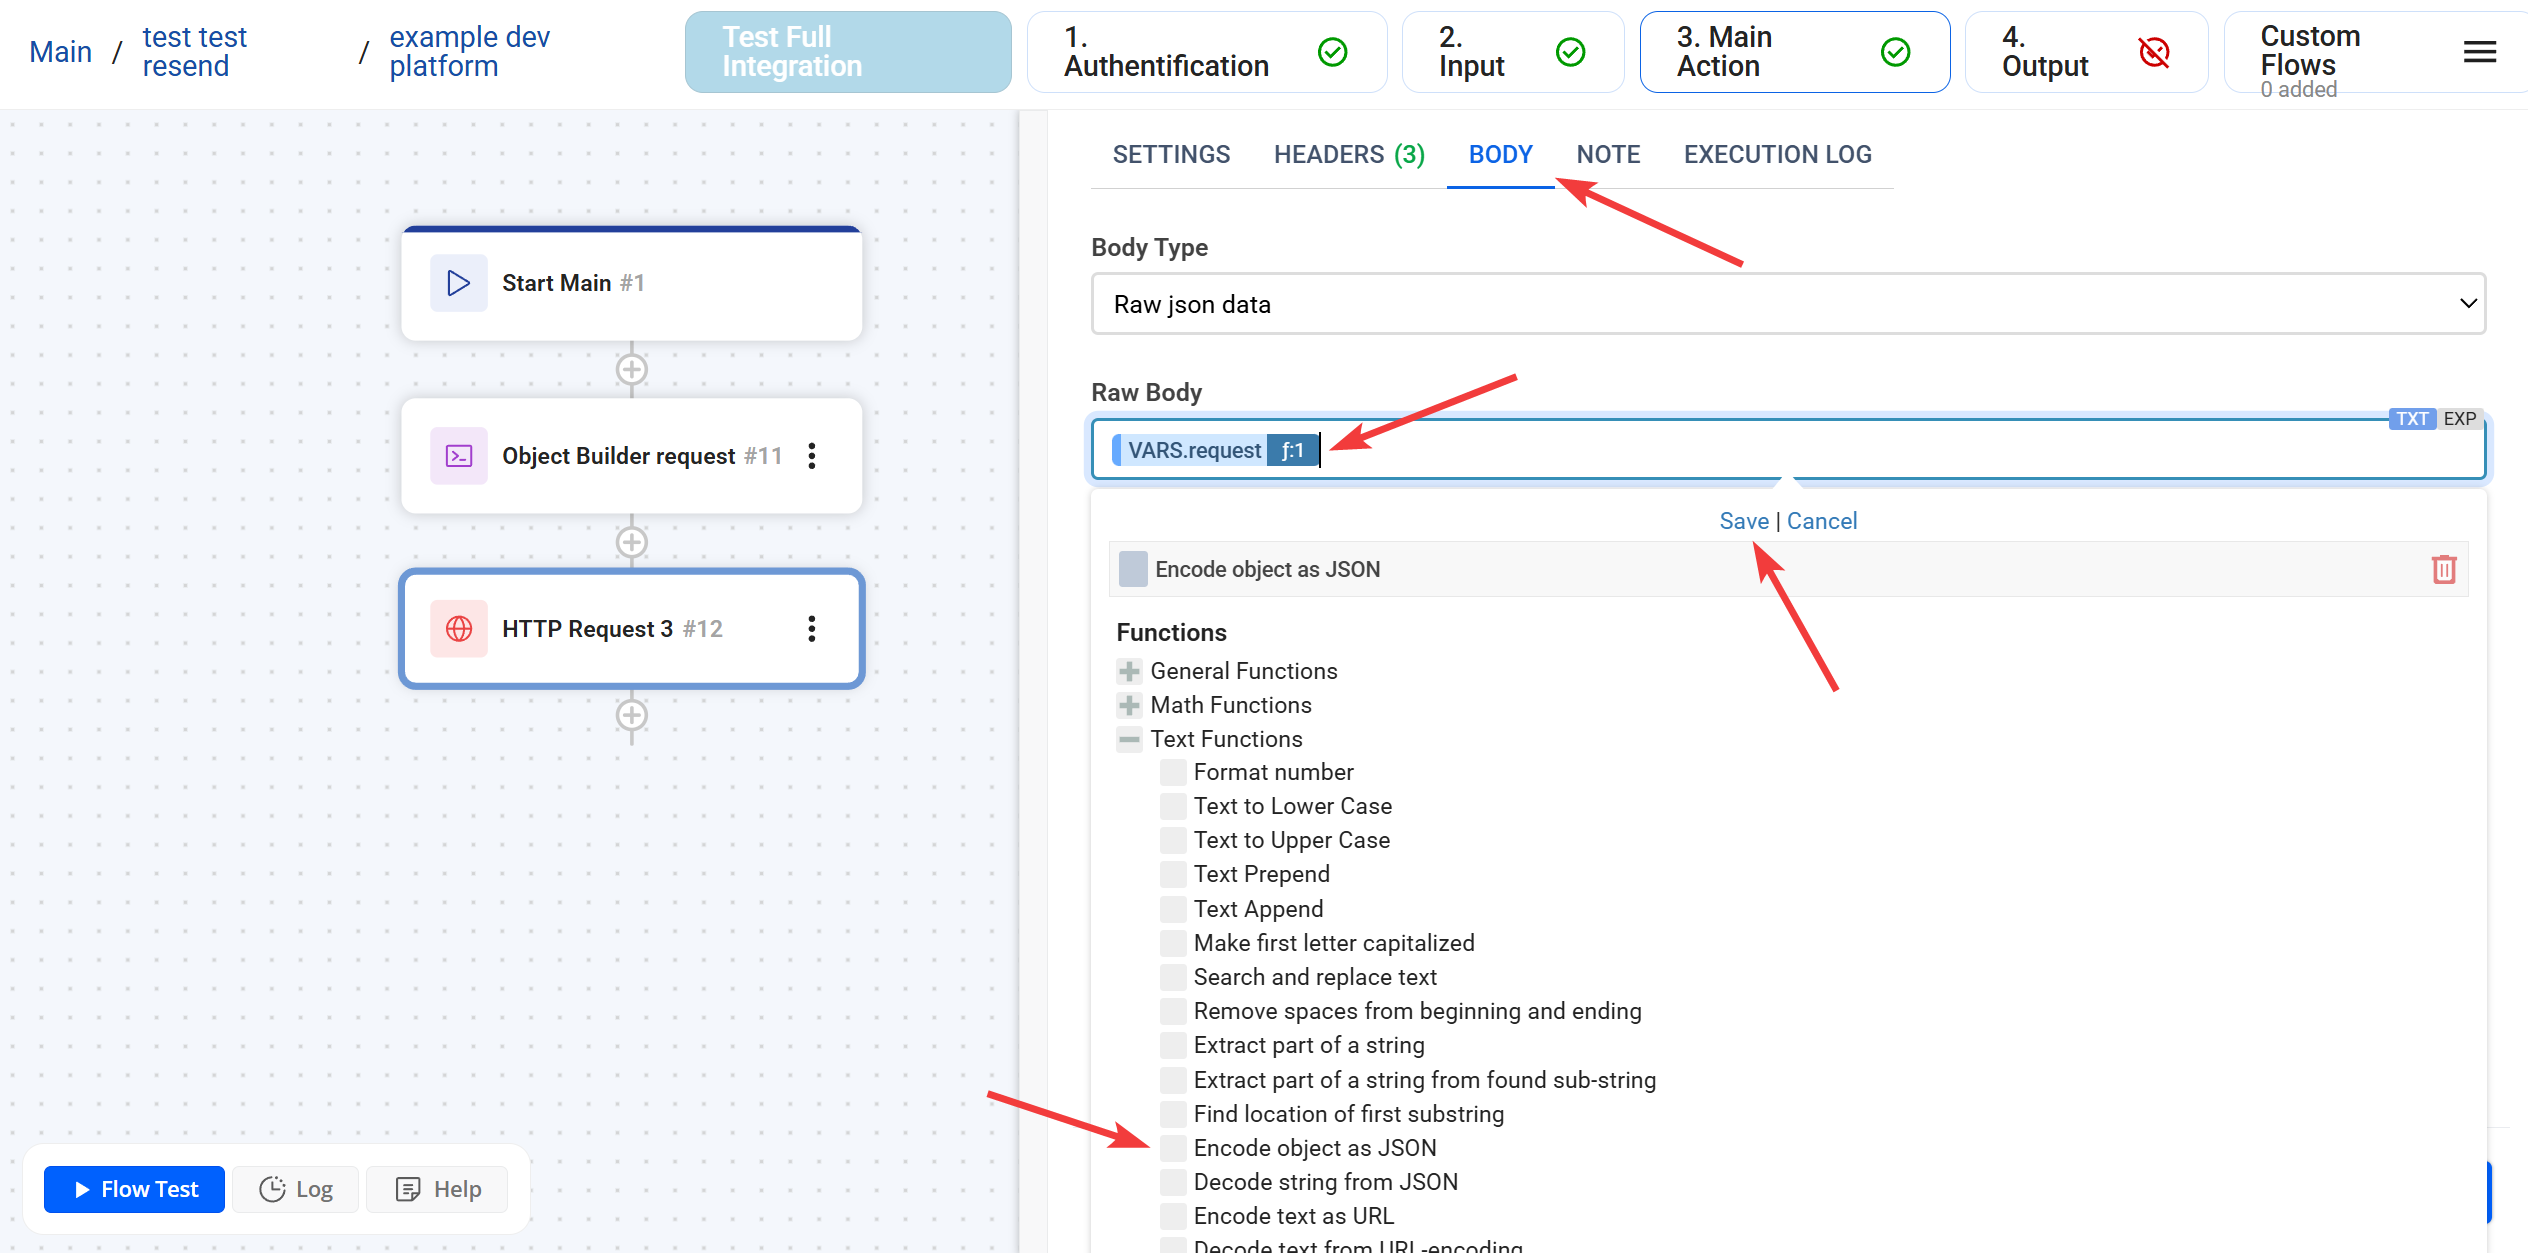This screenshot has width=2528, height=1253.
Task: Switch to the HEADERS tab
Action: [x=1348, y=155]
